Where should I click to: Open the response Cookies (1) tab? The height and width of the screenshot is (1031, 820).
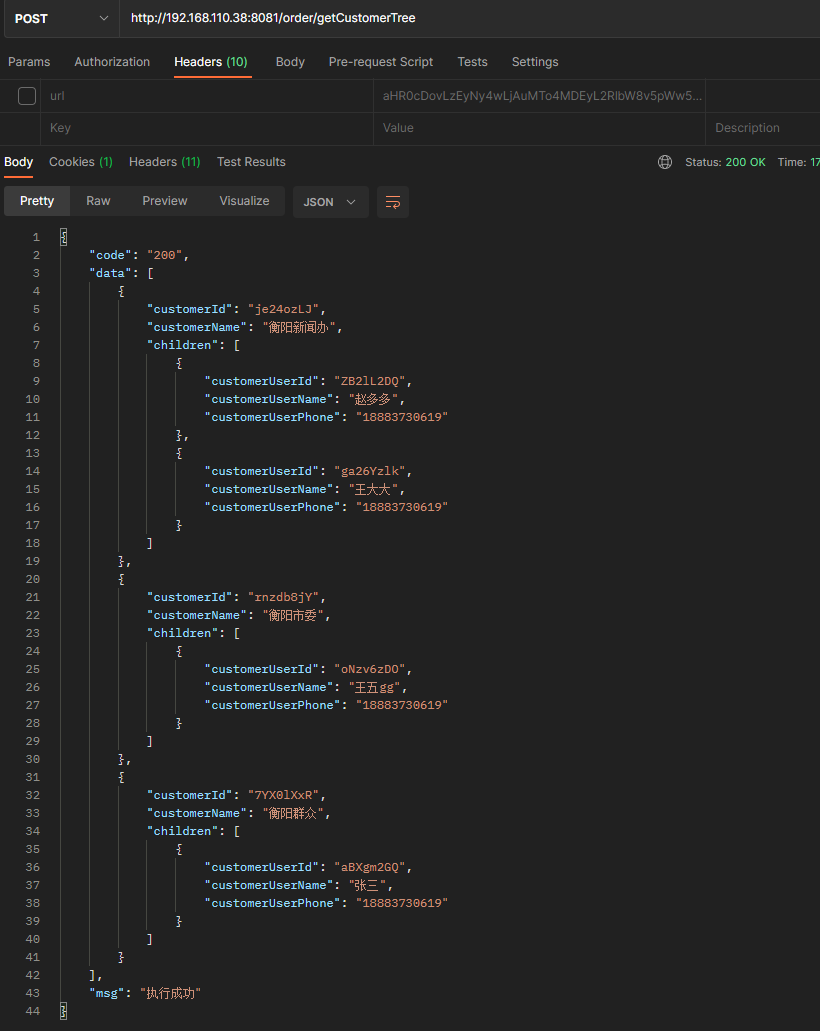tap(81, 162)
